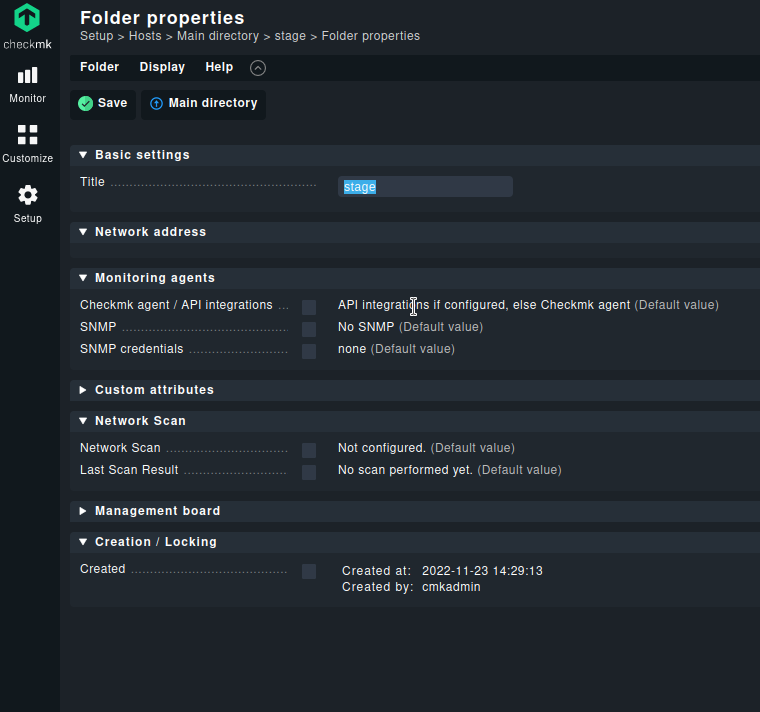Enable the SNMP attribute checkbox
This screenshot has width=760, height=712.
(x=309, y=329)
